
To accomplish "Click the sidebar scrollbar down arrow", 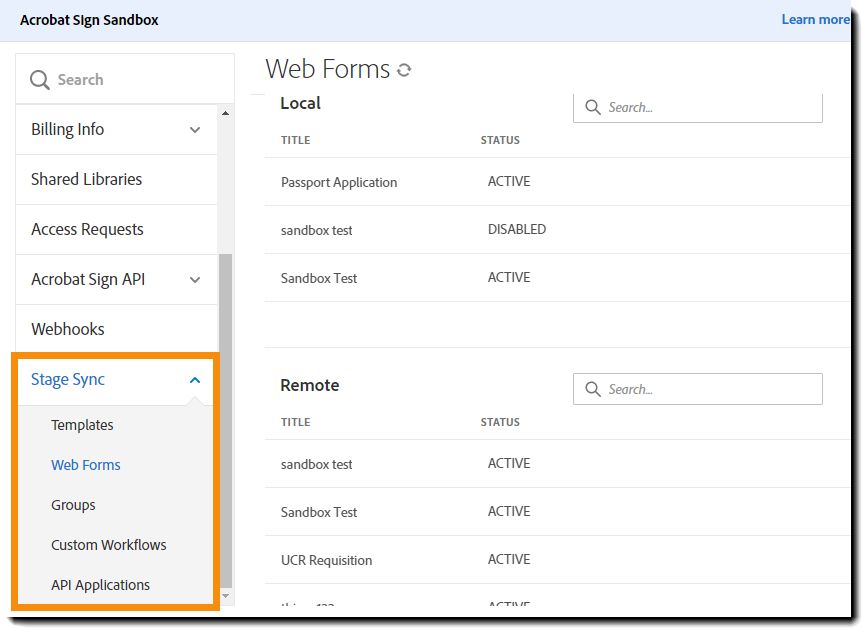I will pos(225,596).
